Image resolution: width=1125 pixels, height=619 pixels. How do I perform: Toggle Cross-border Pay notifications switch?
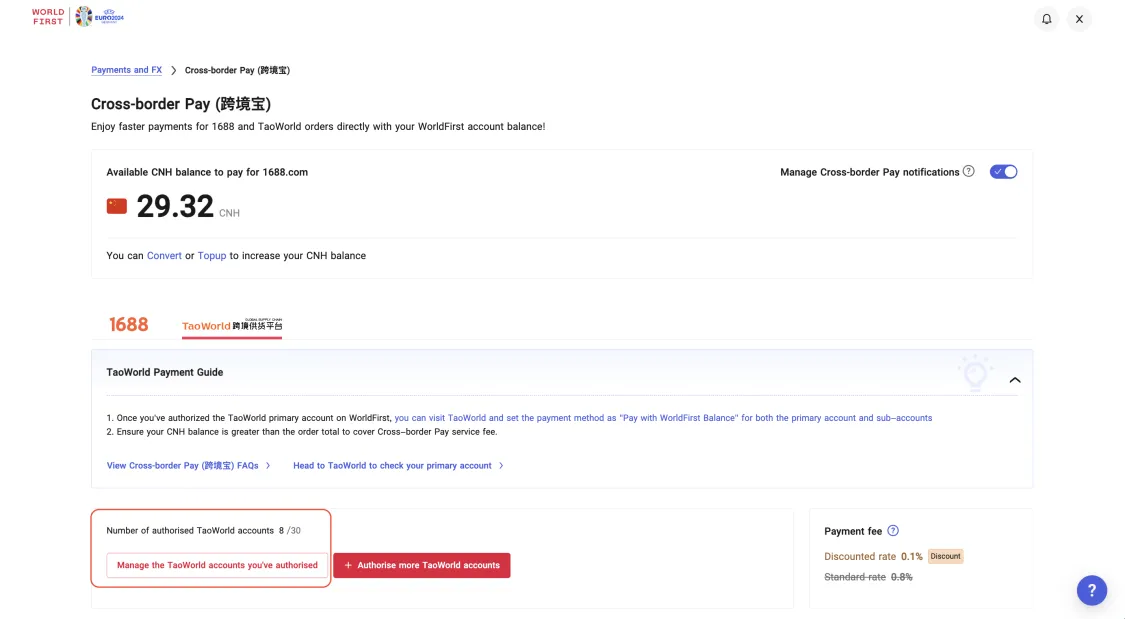pyautogui.click(x=1003, y=171)
